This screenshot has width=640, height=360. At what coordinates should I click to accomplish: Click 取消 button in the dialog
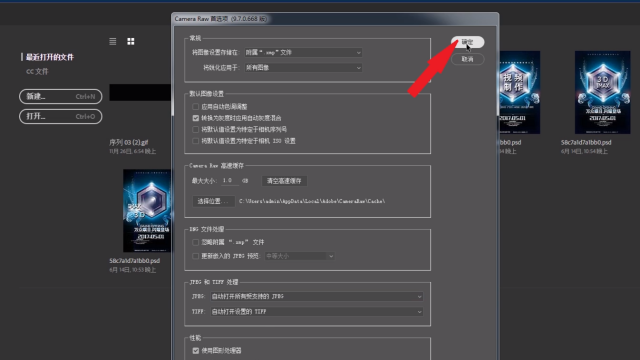(x=467, y=59)
